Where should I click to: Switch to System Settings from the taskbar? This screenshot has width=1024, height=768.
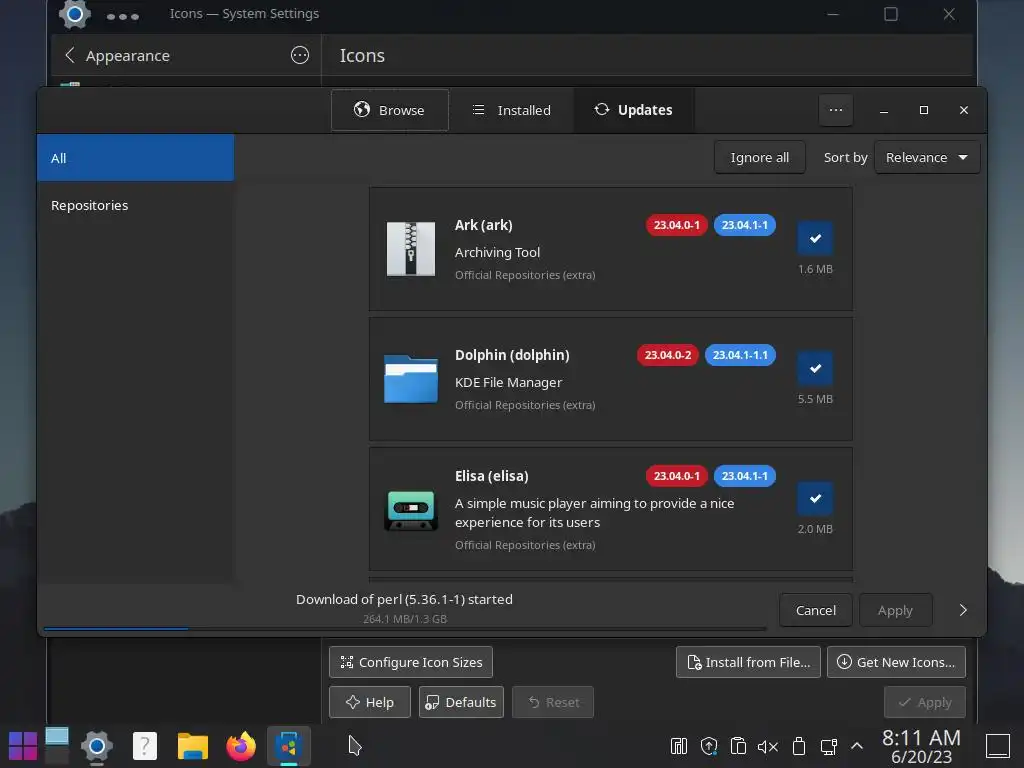97,746
